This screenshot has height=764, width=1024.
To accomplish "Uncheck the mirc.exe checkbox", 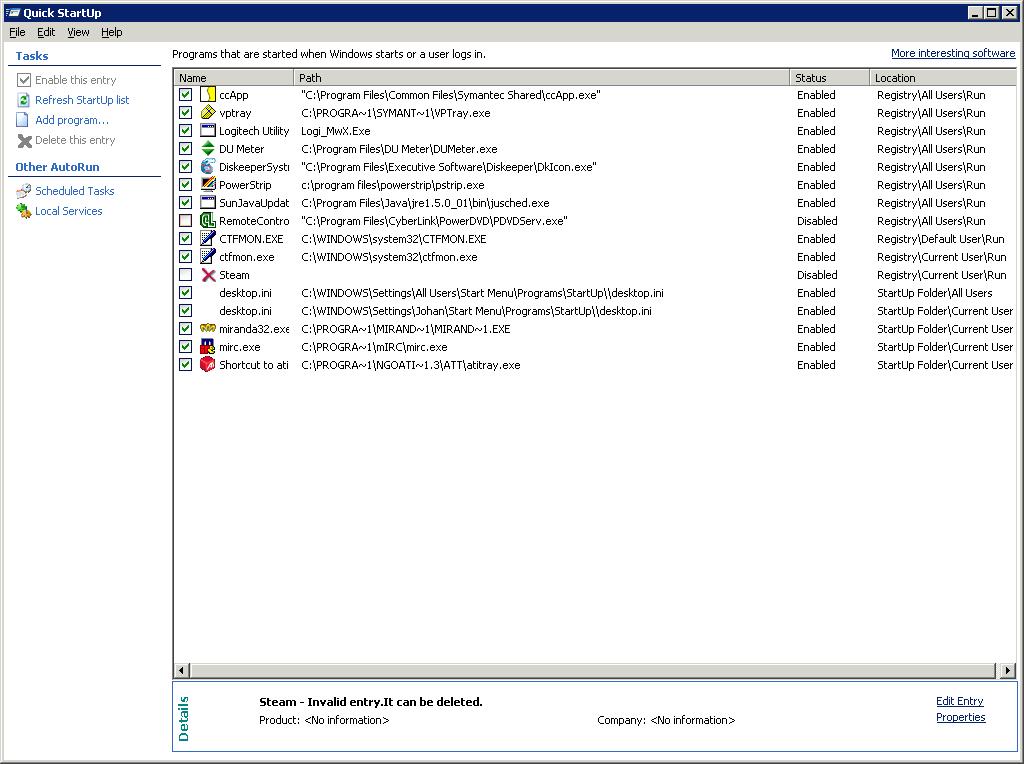I will [185, 347].
